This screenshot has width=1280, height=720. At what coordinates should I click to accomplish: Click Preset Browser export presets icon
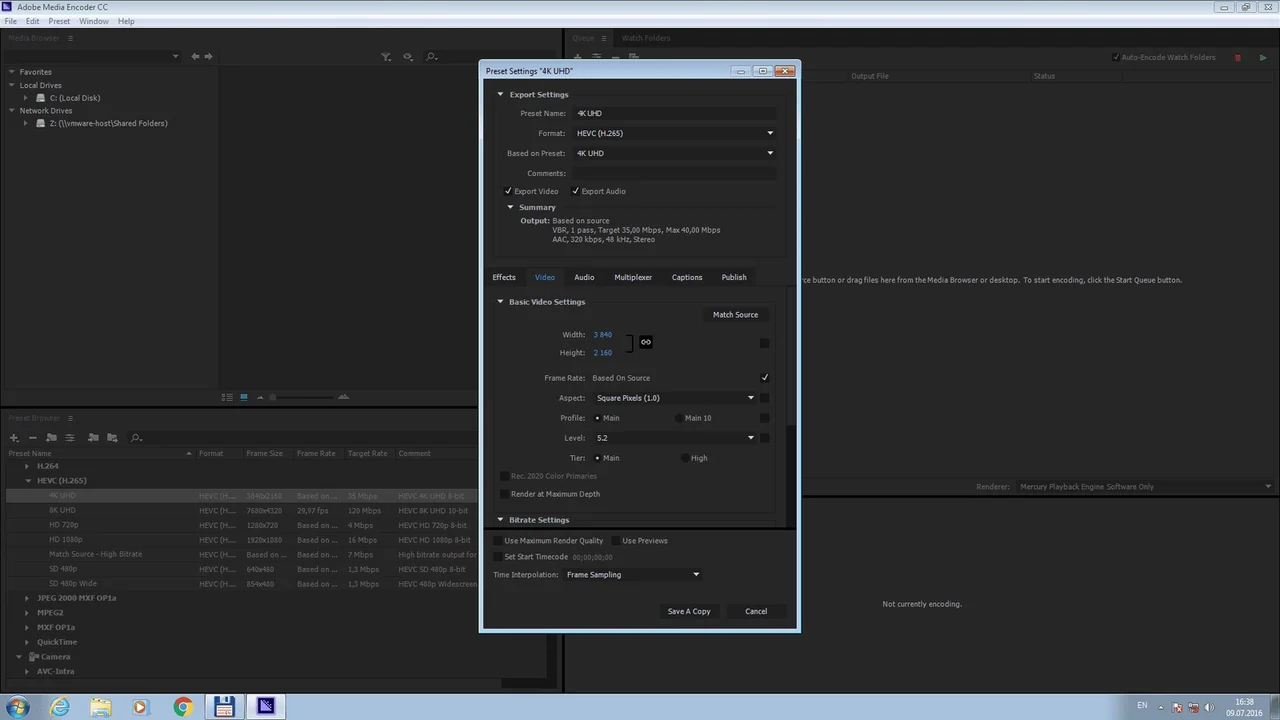click(112, 438)
